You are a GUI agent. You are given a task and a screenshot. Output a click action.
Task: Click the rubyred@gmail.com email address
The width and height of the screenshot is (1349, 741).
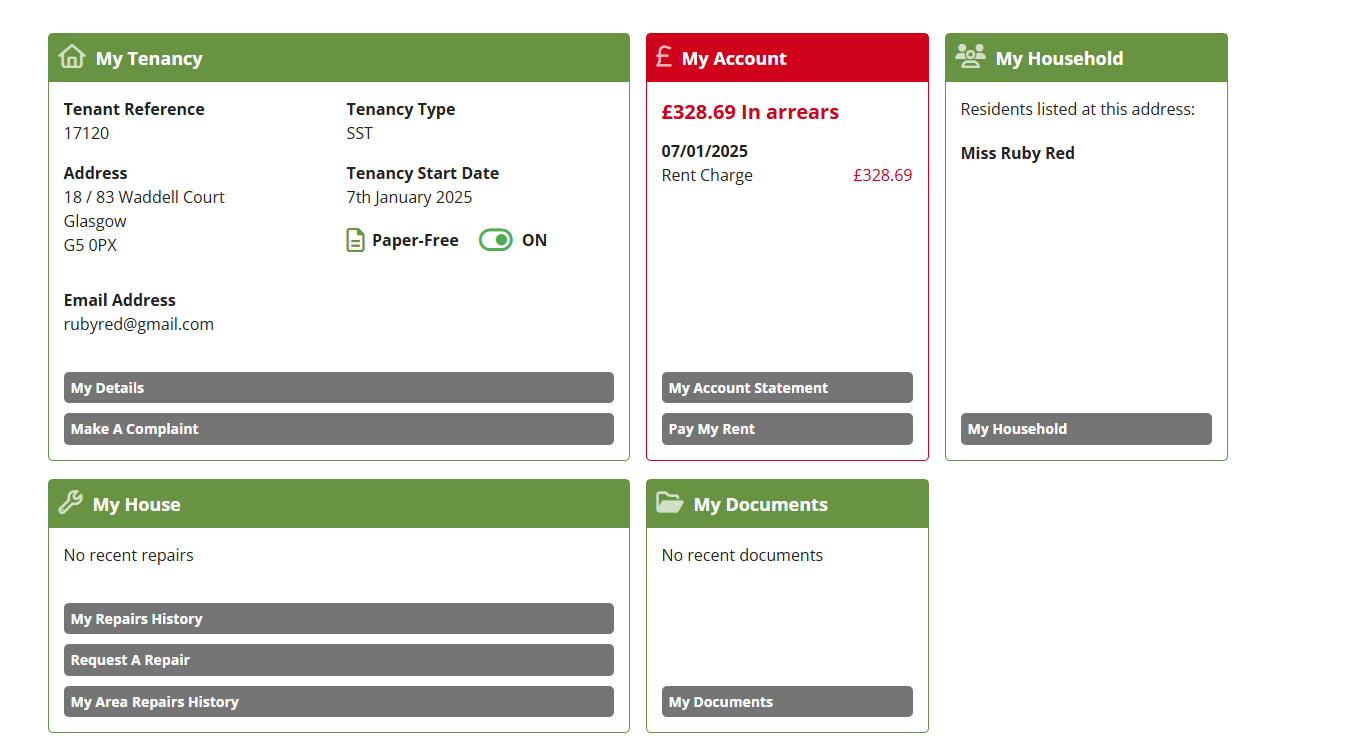(x=139, y=324)
